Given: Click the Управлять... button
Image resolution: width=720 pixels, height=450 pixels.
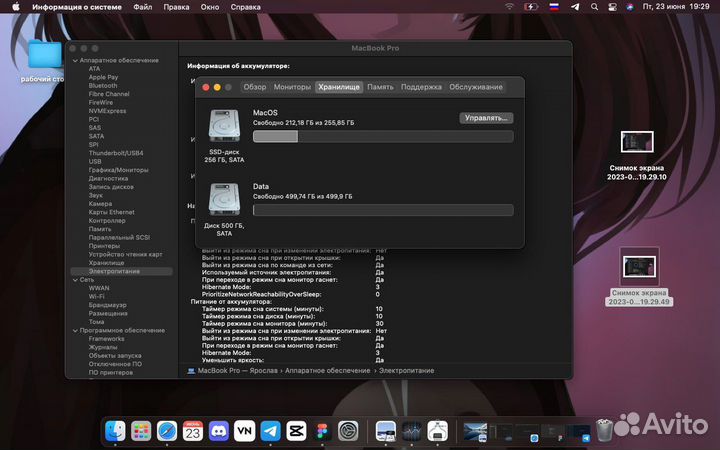Looking at the screenshot, I should point(486,118).
